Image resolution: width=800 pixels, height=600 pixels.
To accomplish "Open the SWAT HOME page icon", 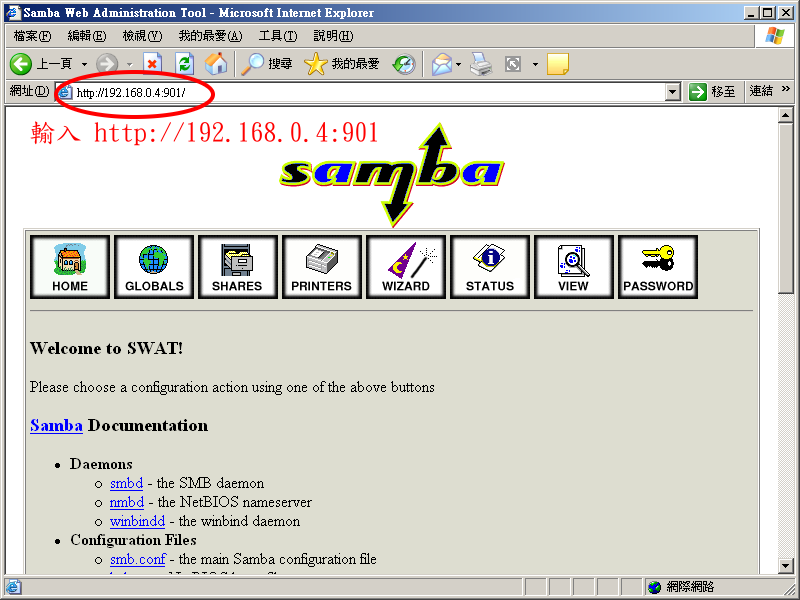I will click(70, 267).
